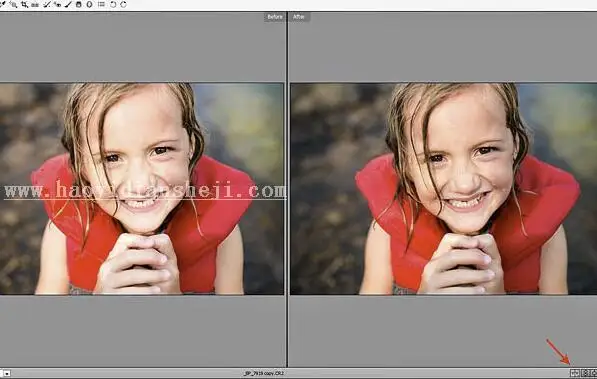This screenshot has width=597, height=379.
Task: Swap Before and After settings button
Action: point(586,373)
